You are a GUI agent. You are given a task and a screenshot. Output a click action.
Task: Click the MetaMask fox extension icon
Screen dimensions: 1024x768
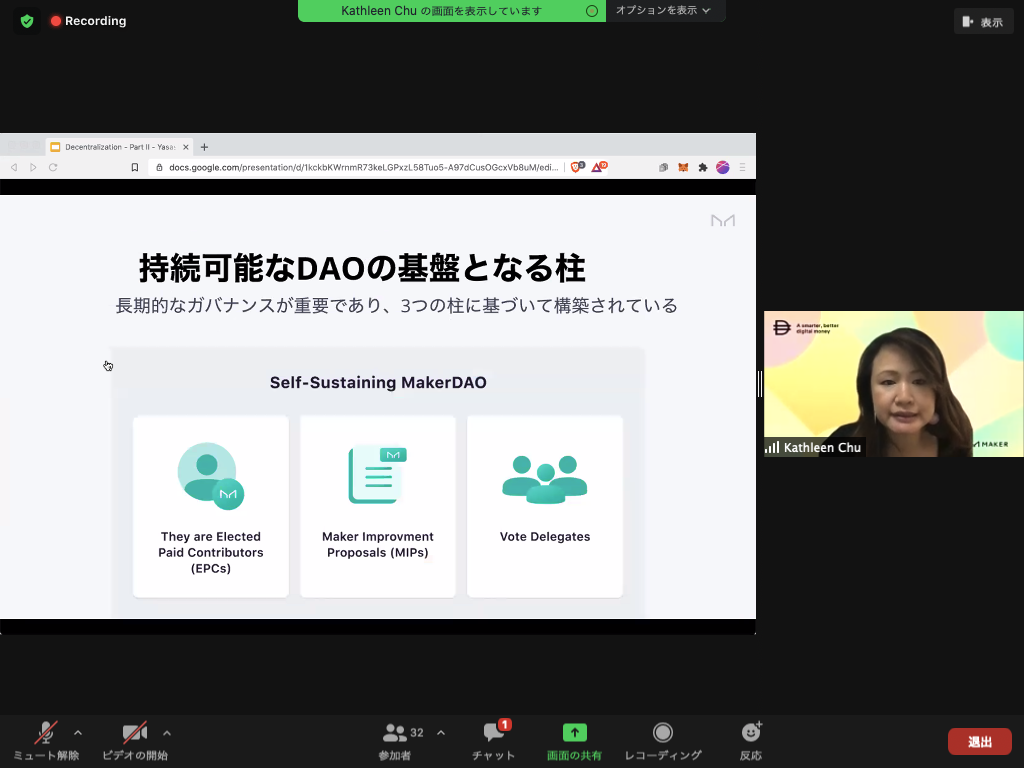683,167
